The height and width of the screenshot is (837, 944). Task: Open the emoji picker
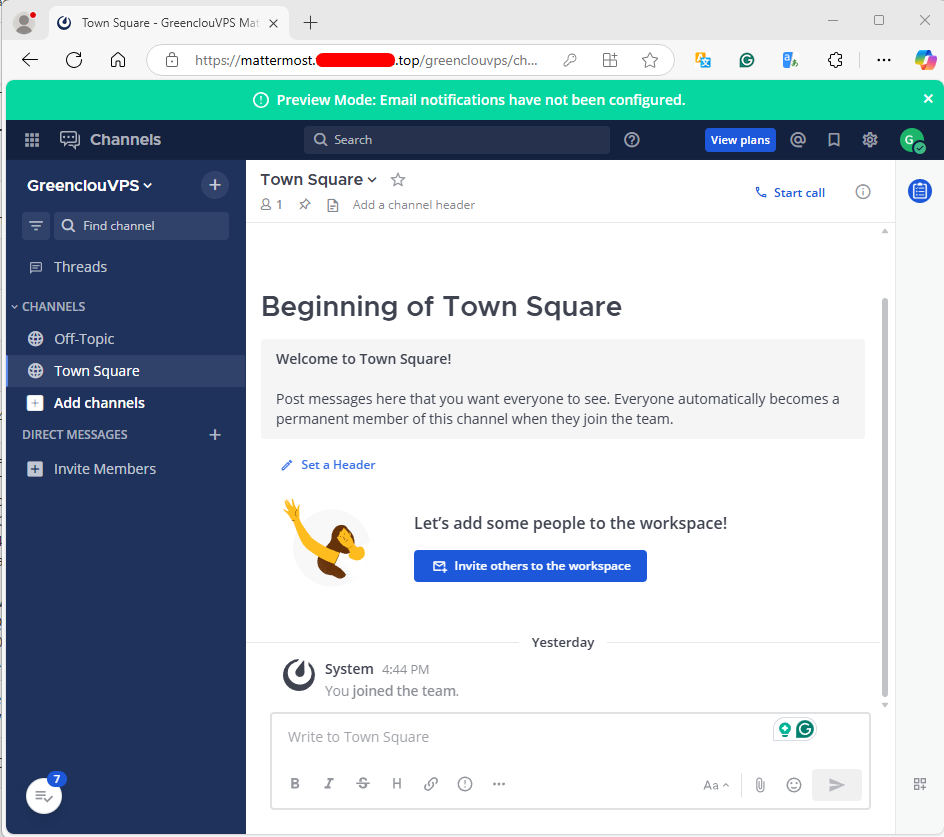point(794,785)
